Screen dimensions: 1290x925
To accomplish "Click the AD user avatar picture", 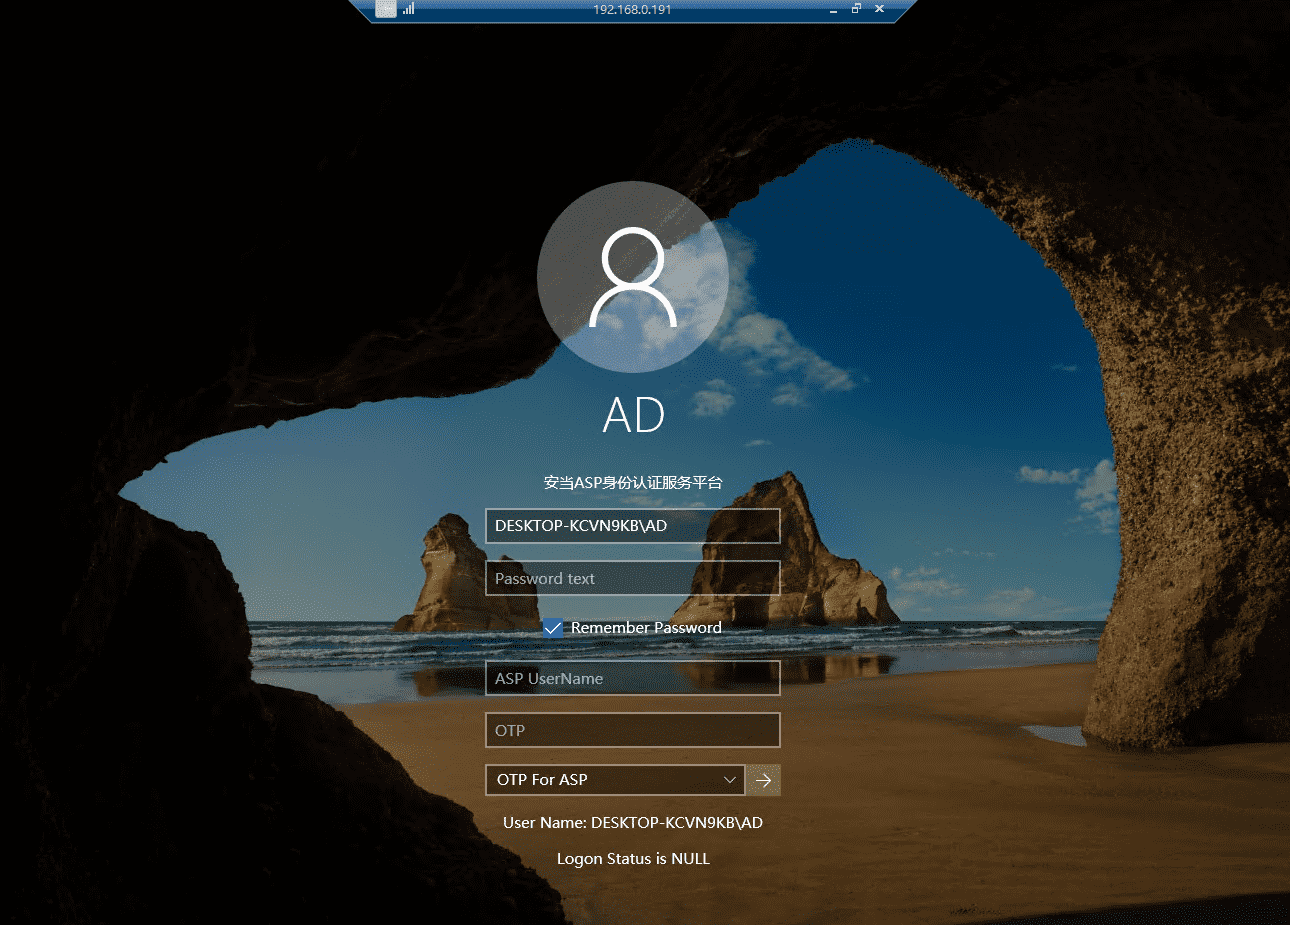I will point(633,277).
